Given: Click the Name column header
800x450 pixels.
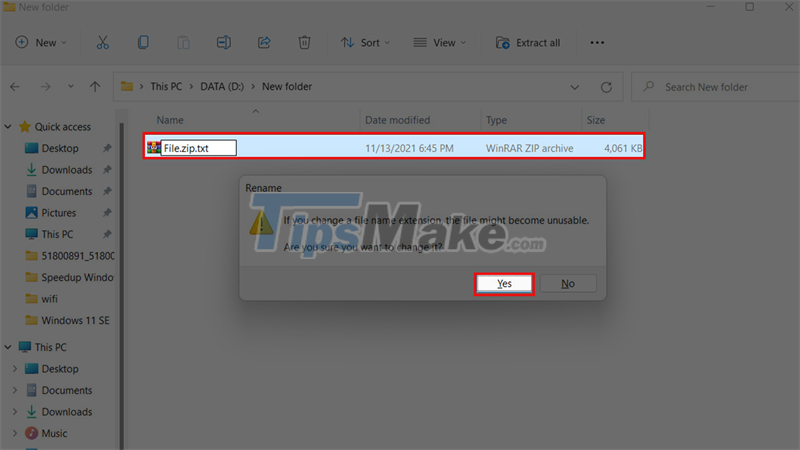Looking at the screenshot, I should click(170, 120).
